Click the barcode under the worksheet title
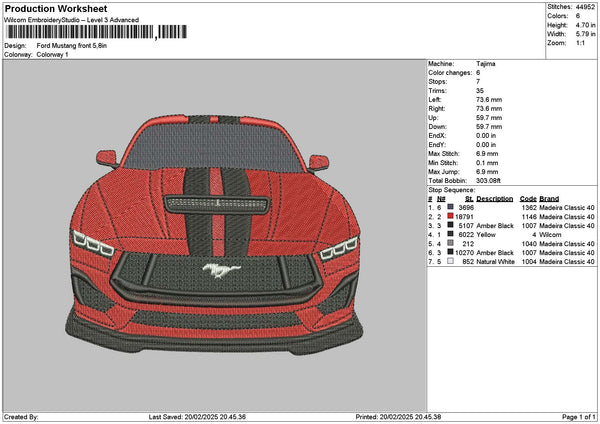The width and height of the screenshot is (600, 424). pos(80,32)
